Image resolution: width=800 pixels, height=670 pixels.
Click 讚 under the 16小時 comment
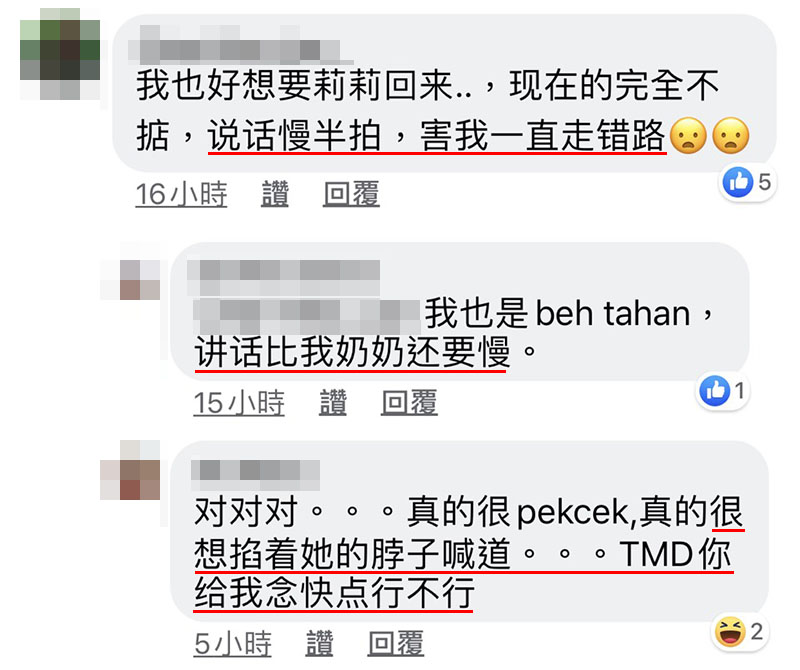(x=275, y=194)
